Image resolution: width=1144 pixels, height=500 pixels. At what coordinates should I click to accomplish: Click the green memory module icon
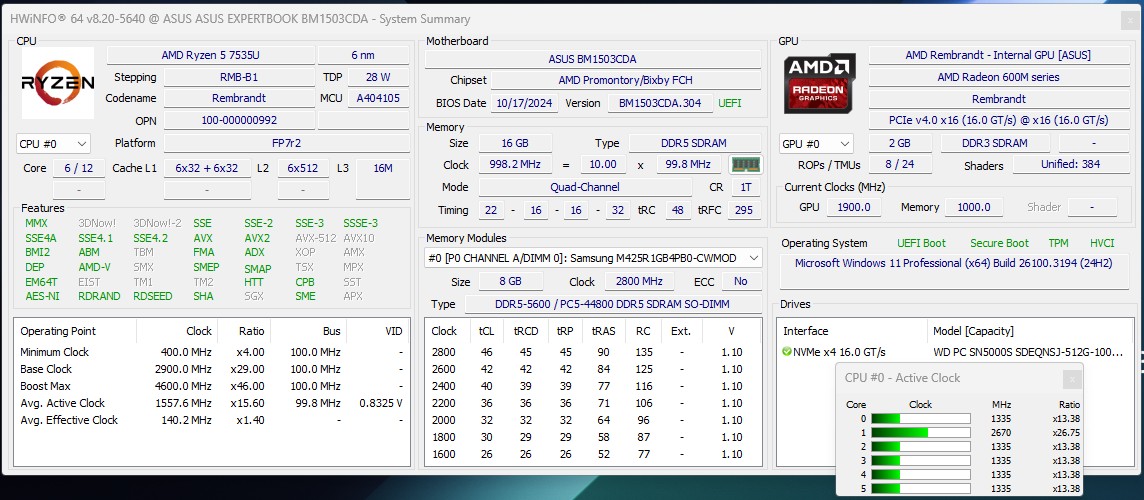tap(746, 165)
